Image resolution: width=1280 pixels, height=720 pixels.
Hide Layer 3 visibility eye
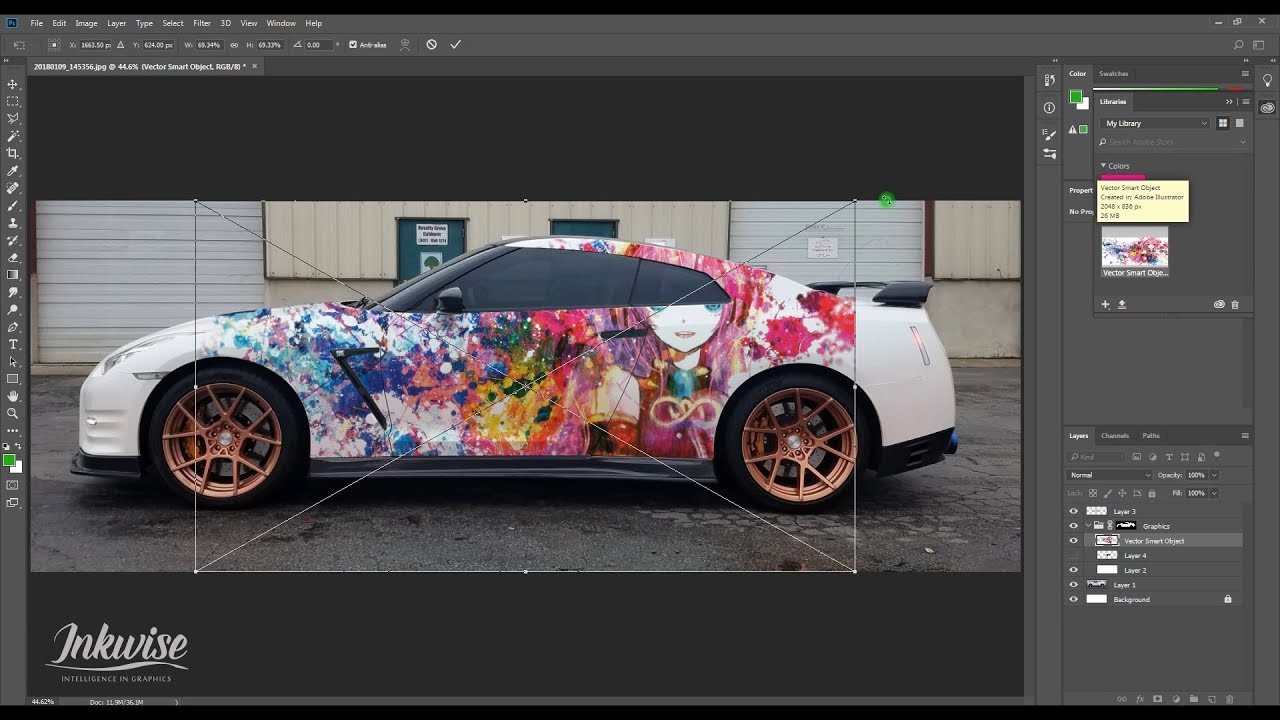coord(1074,511)
